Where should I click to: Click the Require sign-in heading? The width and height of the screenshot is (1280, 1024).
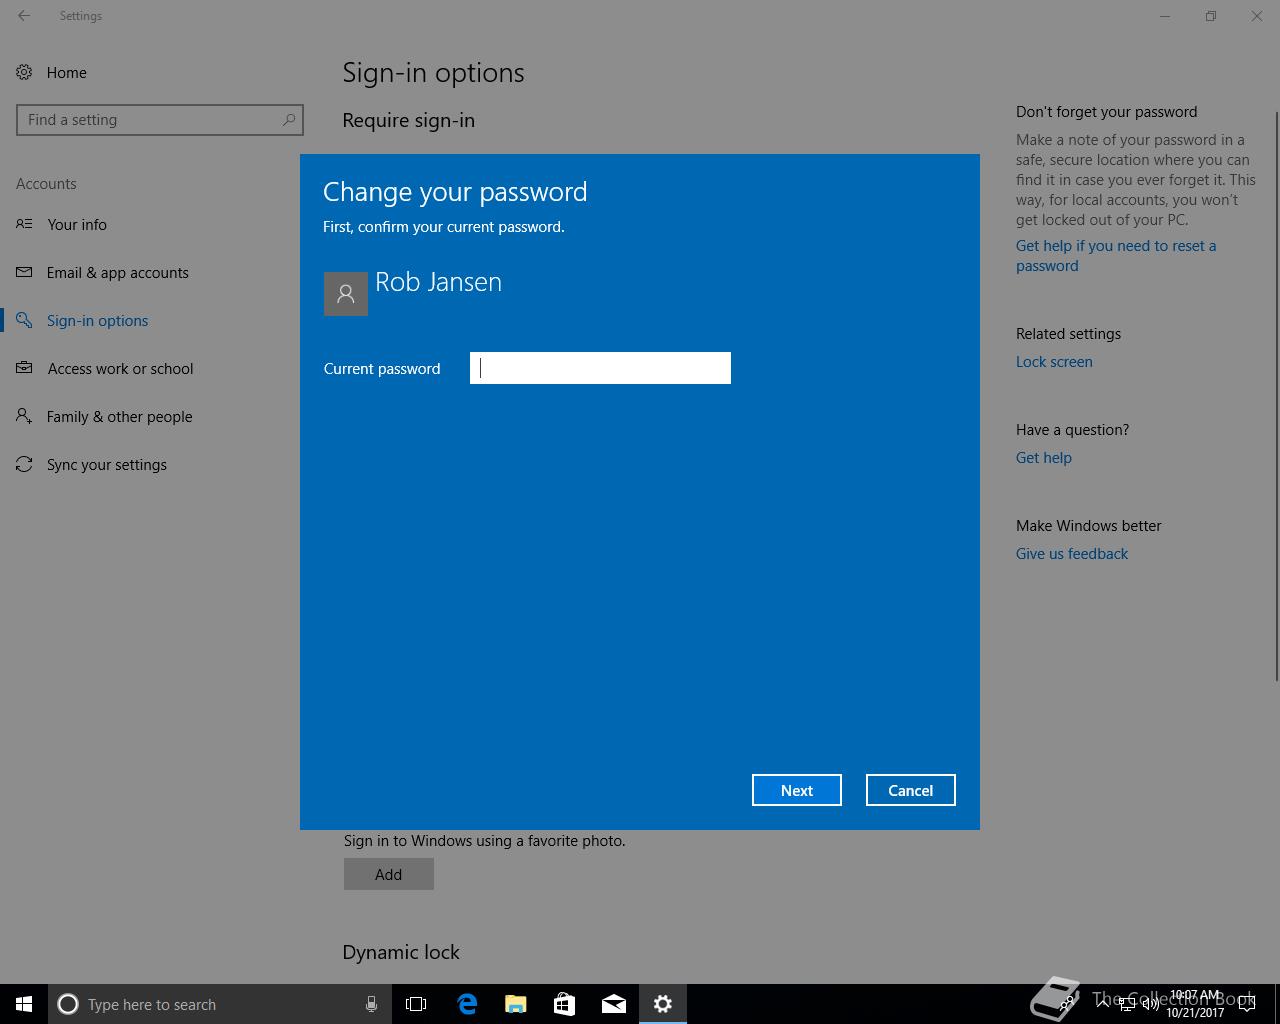(409, 120)
